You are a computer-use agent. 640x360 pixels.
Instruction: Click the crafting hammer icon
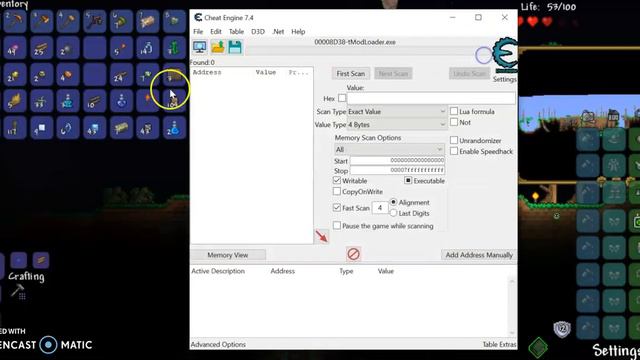[18, 291]
